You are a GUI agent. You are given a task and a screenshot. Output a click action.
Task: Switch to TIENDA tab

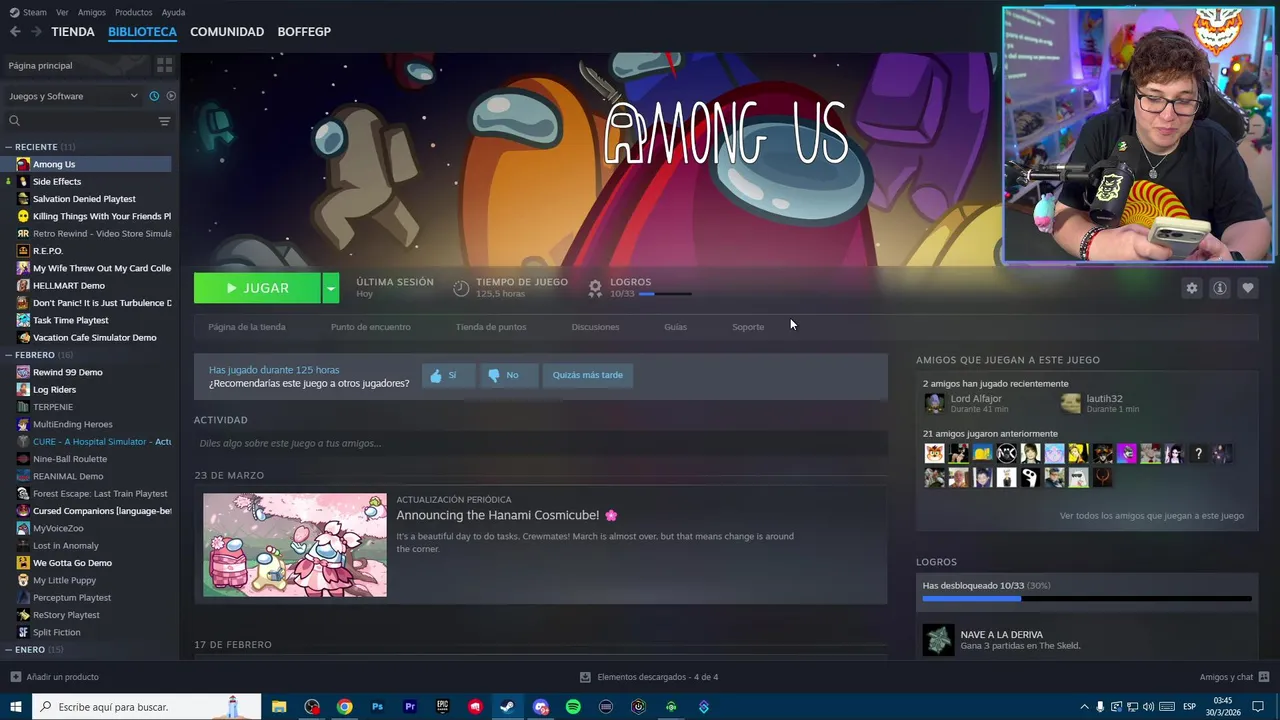(x=73, y=32)
